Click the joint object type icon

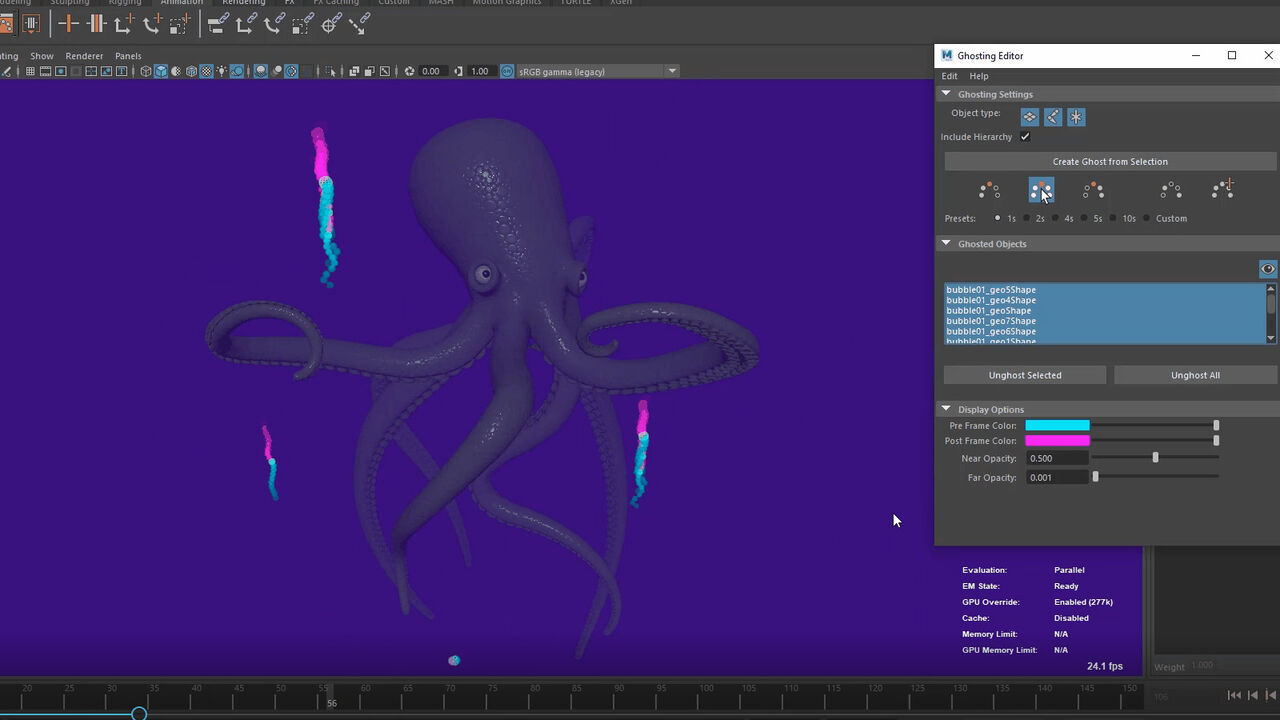coord(1053,117)
